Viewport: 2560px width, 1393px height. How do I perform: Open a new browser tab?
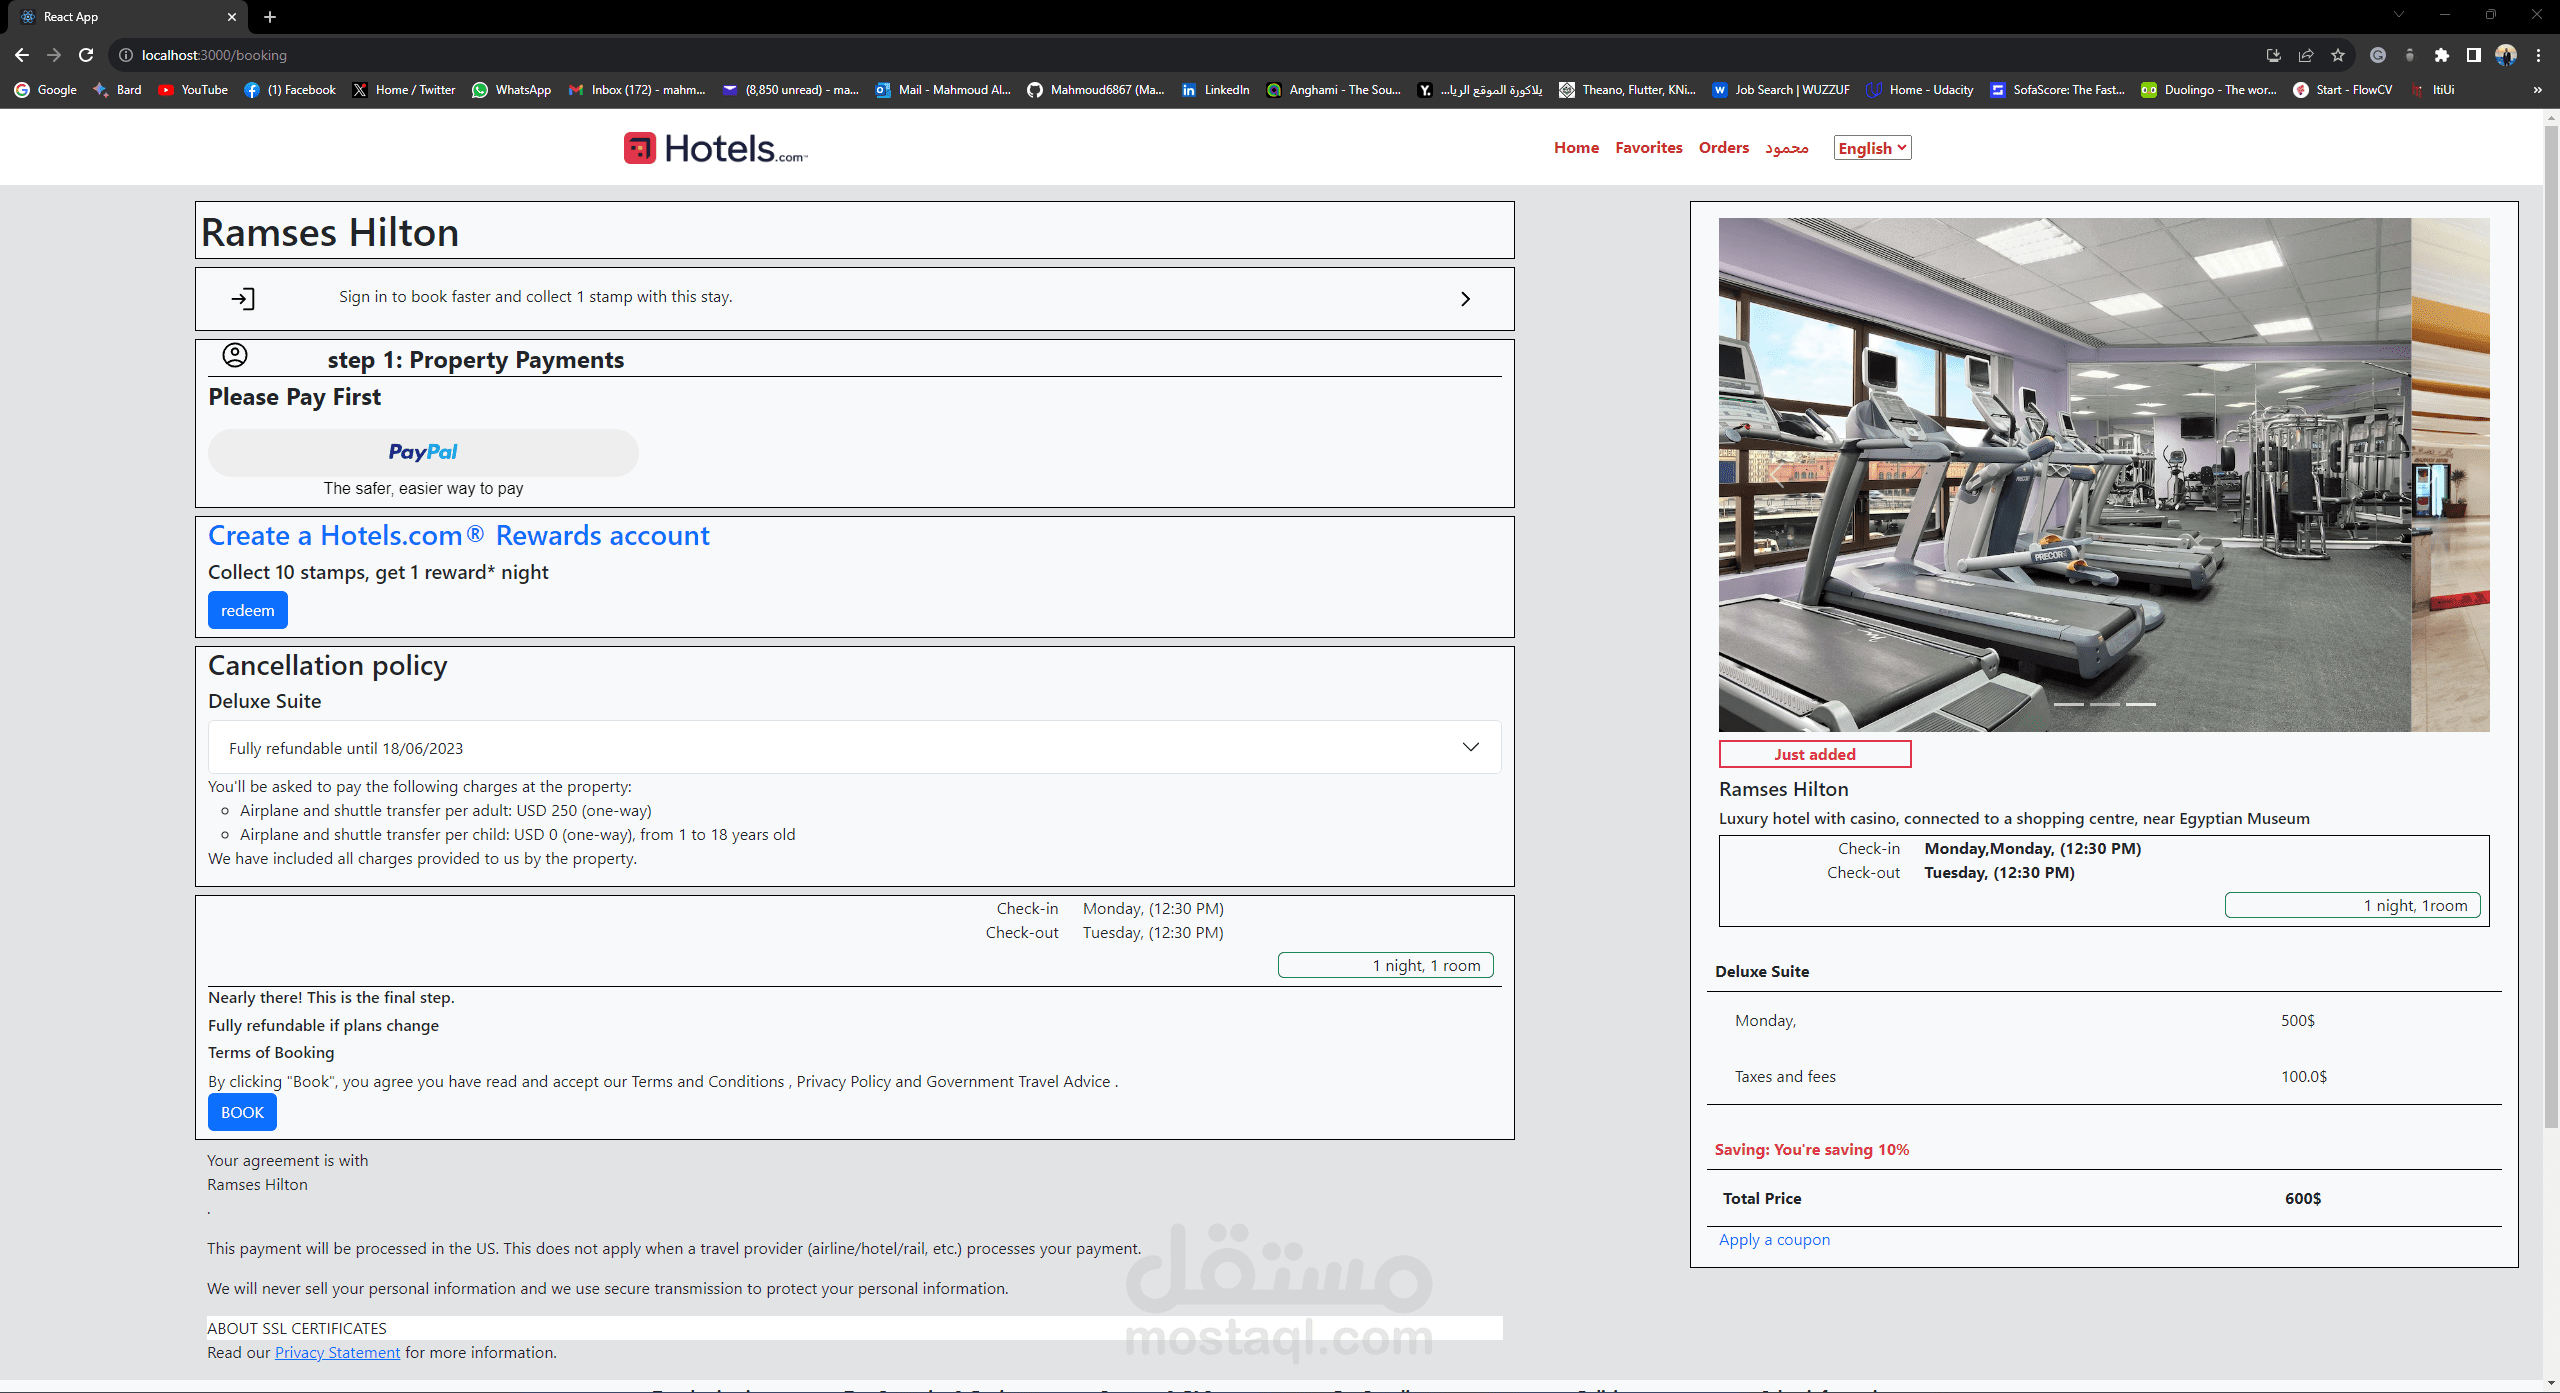(270, 17)
